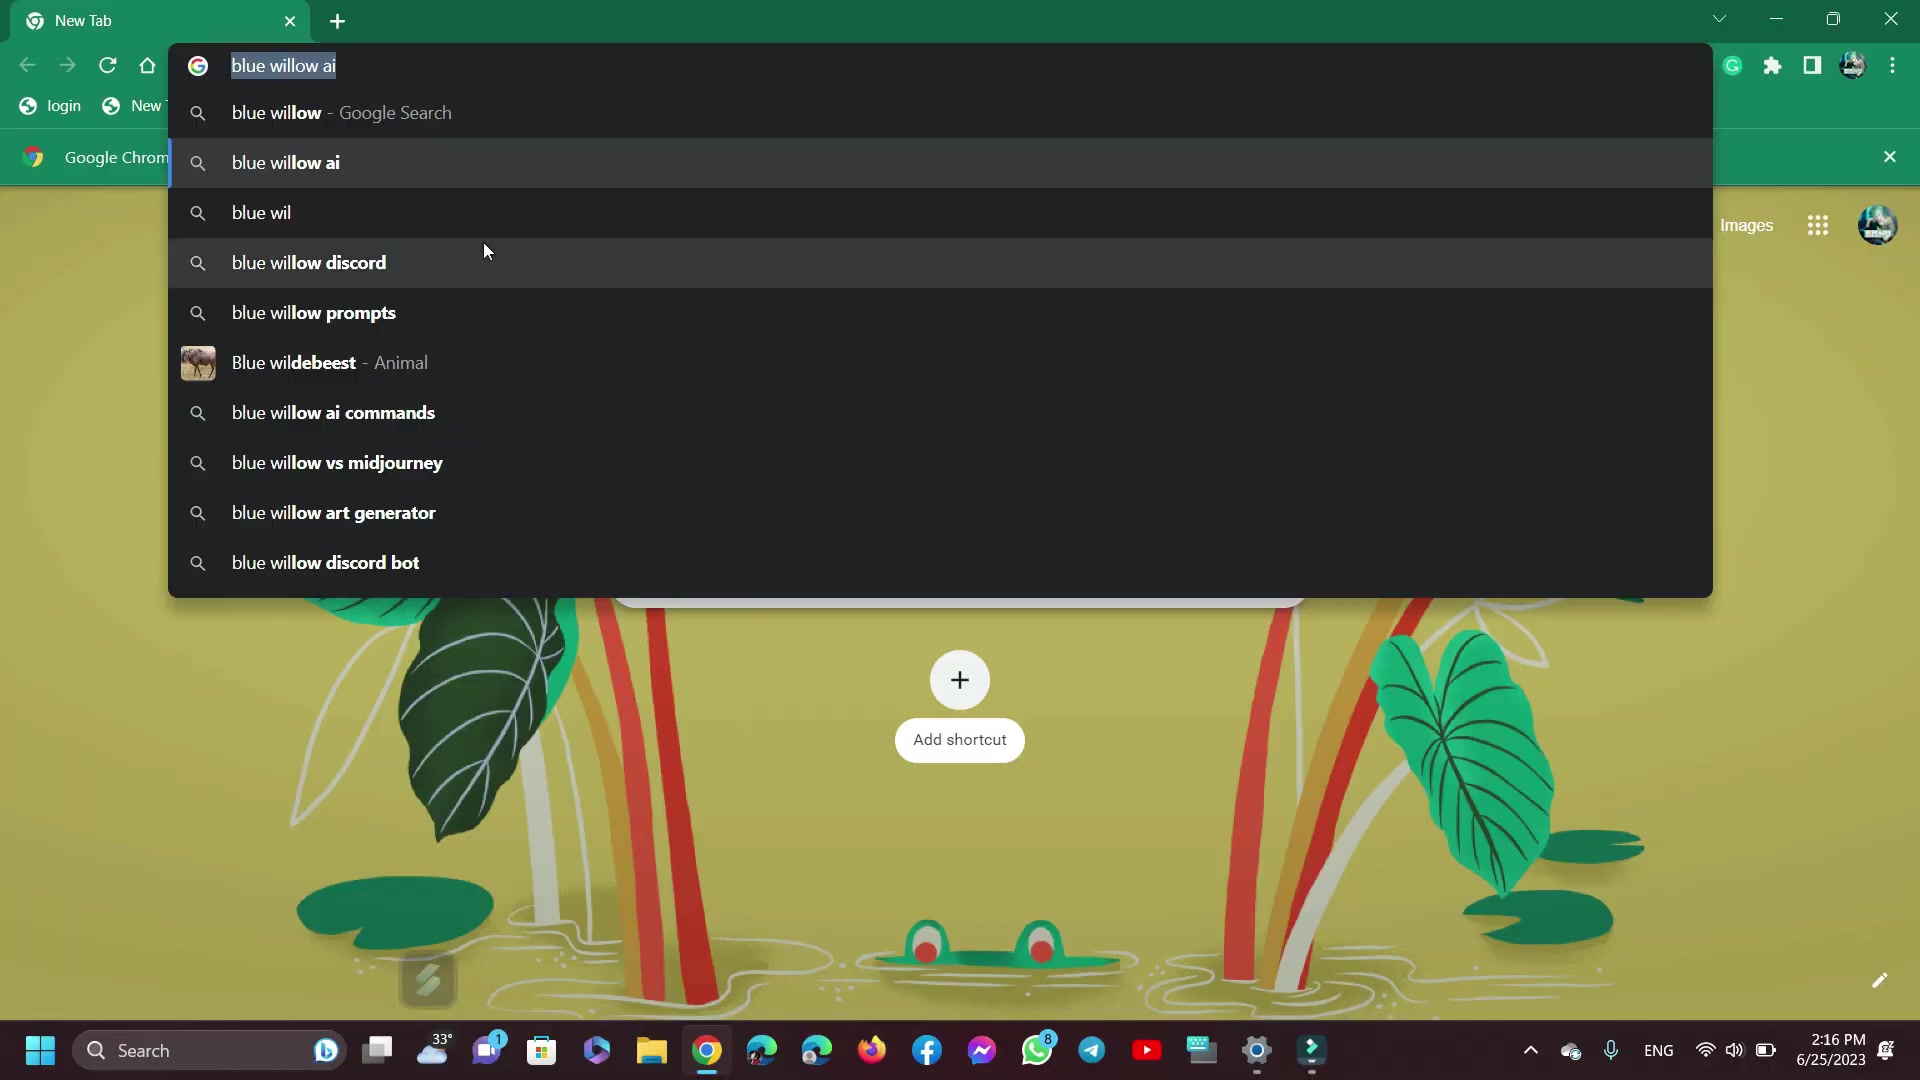Open a new tab with the plus icon
This screenshot has height=1080, width=1920.
pos(338,21)
